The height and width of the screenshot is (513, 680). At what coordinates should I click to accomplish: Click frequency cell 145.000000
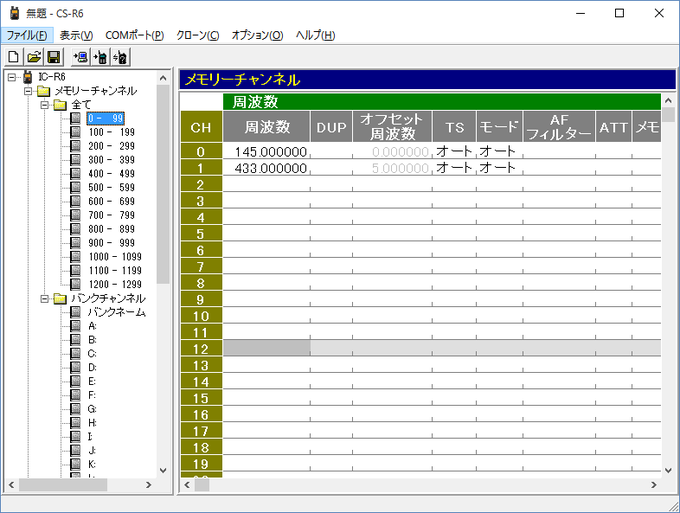tap(267, 152)
